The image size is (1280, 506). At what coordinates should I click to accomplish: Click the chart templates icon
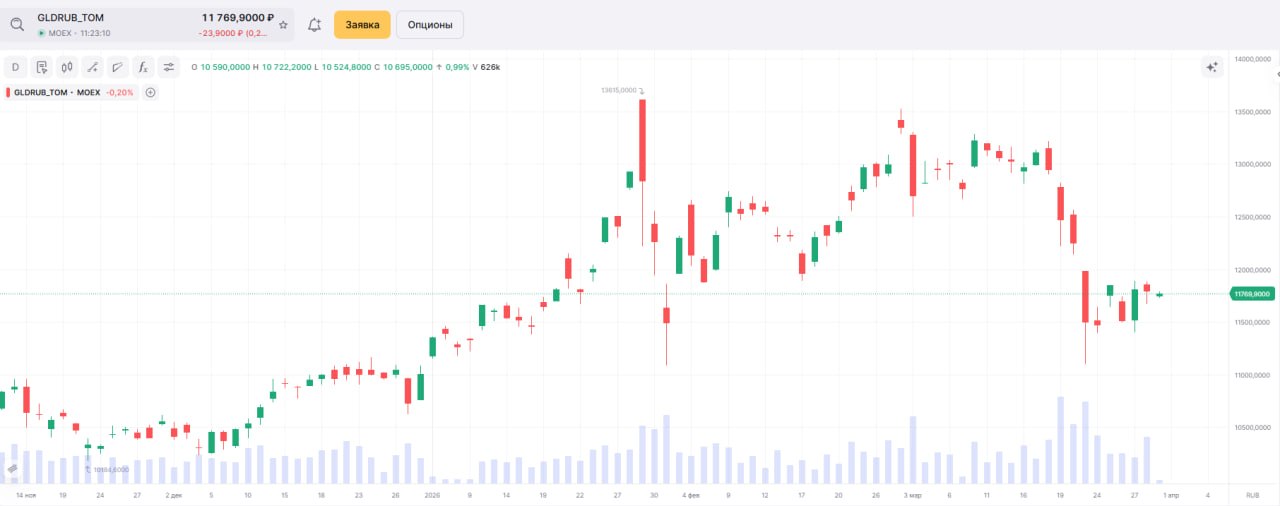42,67
